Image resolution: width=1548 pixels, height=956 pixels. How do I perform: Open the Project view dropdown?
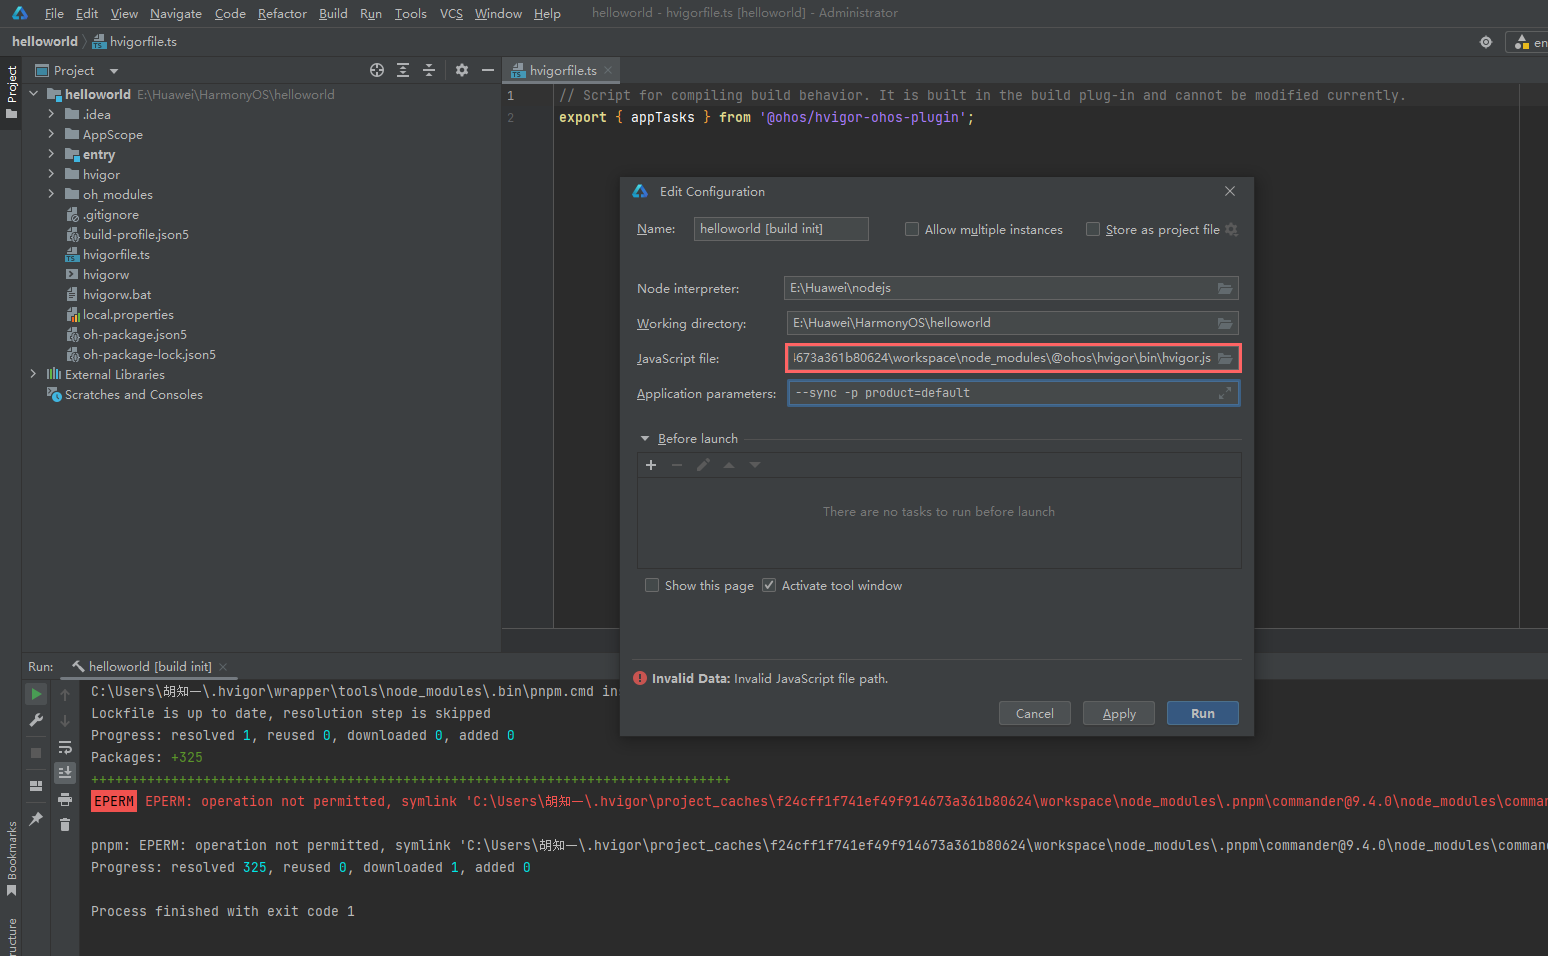114,71
